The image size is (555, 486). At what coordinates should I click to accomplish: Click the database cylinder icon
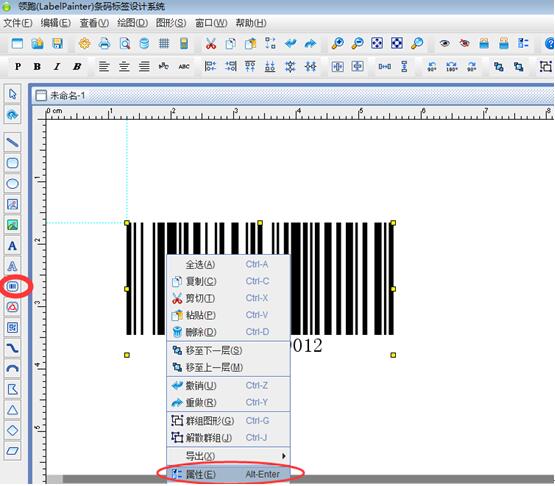144,43
